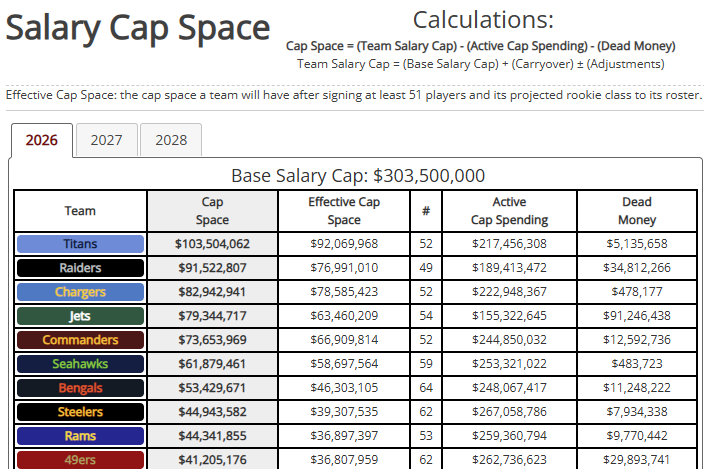Open the Seahawks team link

[x=80, y=364]
